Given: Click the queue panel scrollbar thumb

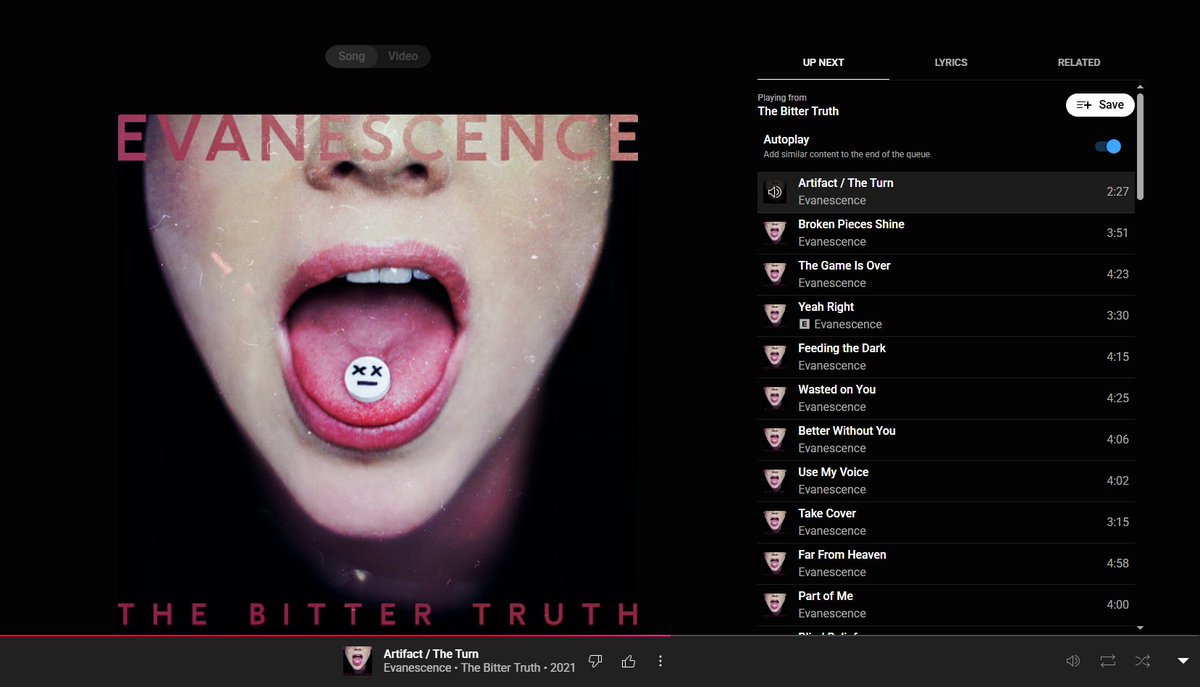Looking at the screenshot, I should (1140, 146).
